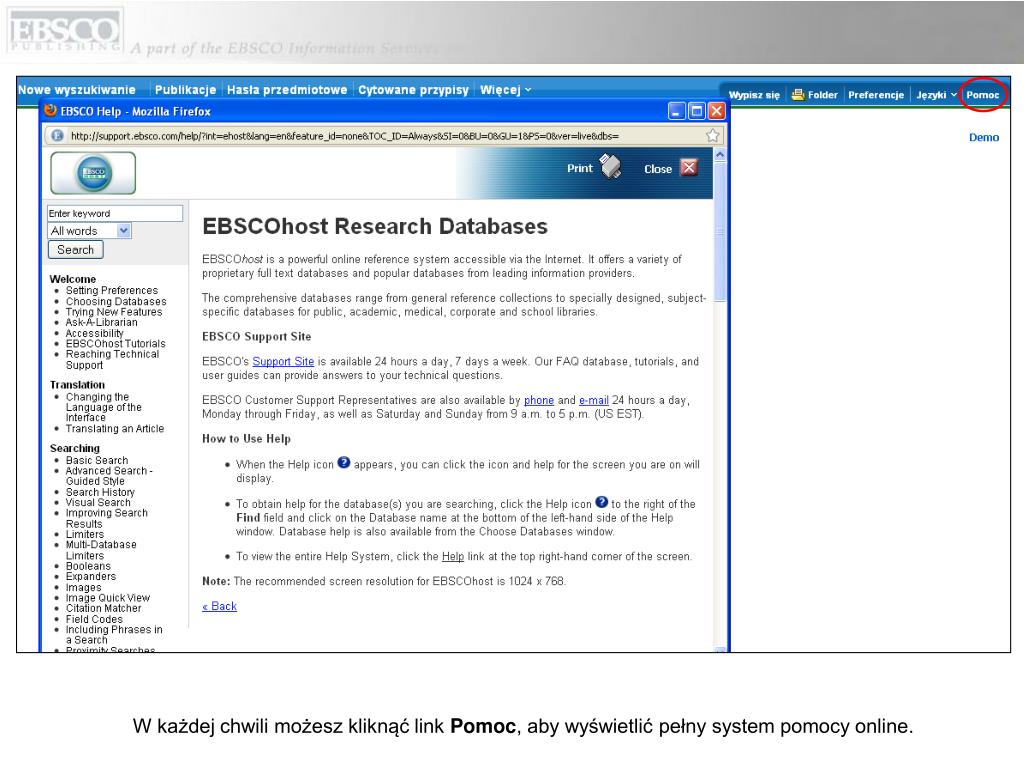Click the site identity icon in address bar
Image resolution: width=1024 pixels, height=768 pixels.
point(57,136)
